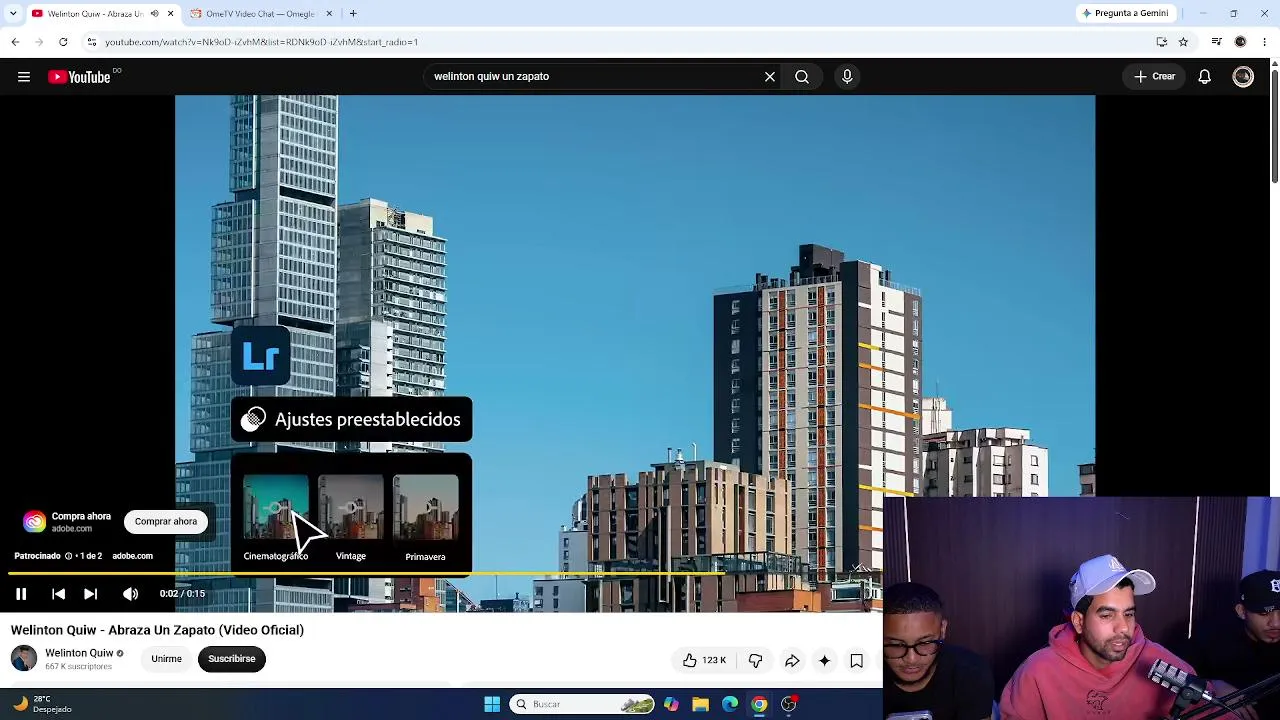The height and width of the screenshot is (720, 1280).
Task: Click the 0:02 / 0:15 time display
Action: click(x=182, y=594)
